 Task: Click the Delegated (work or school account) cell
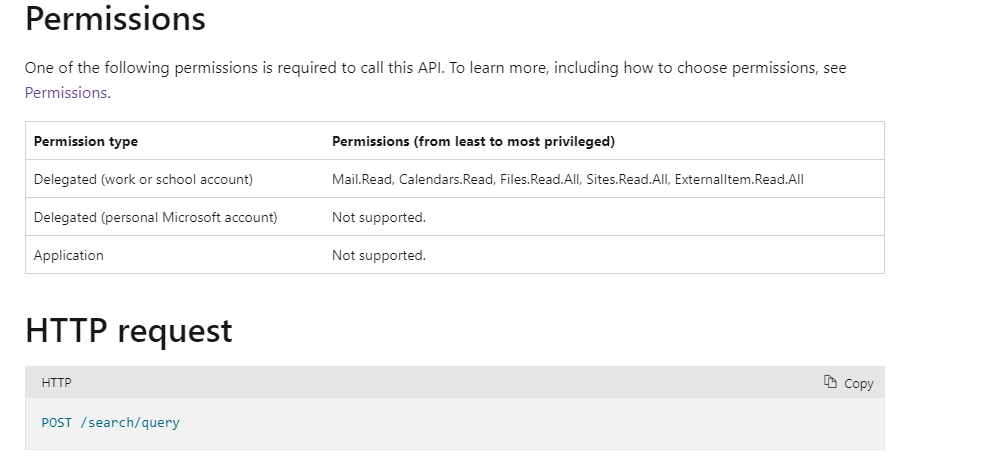(x=143, y=180)
